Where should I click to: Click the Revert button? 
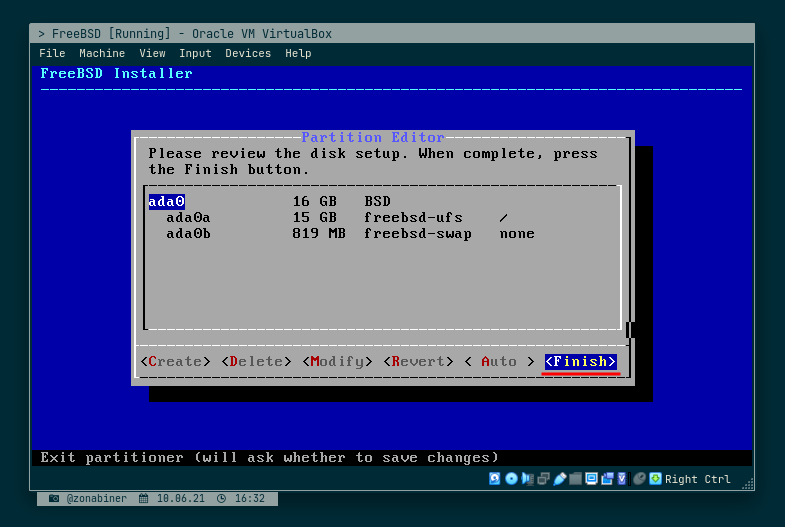[419, 361]
